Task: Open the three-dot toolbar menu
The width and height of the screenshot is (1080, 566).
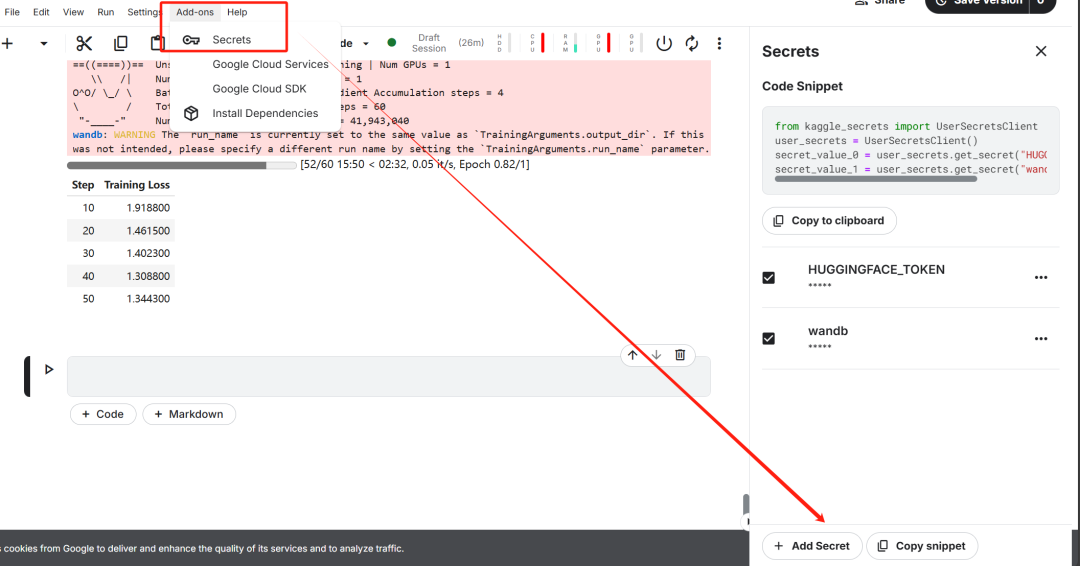Action: 719,43
